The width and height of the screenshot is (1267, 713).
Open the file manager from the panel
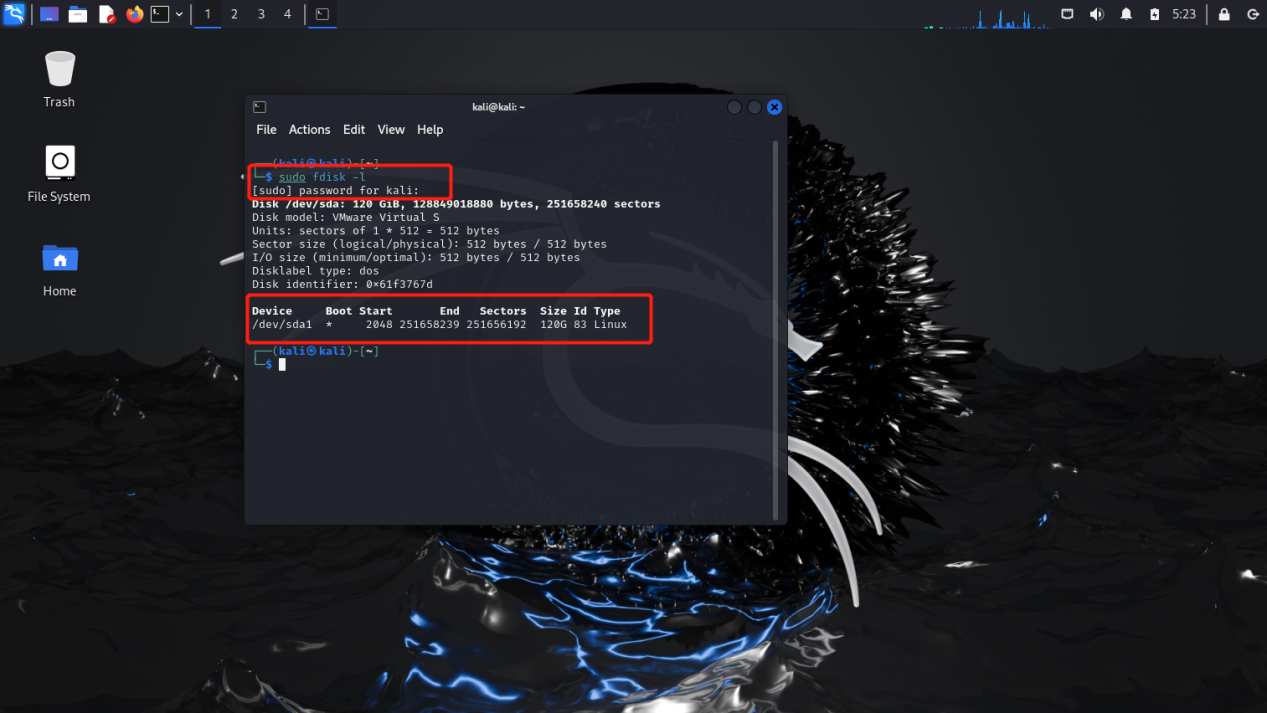(x=78, y=15)
